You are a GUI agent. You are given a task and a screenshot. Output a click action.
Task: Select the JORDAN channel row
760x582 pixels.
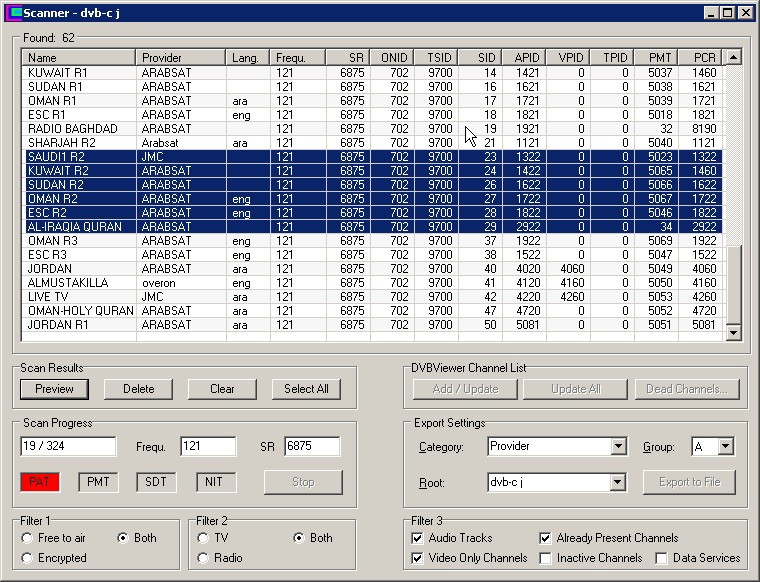(50, 269)
